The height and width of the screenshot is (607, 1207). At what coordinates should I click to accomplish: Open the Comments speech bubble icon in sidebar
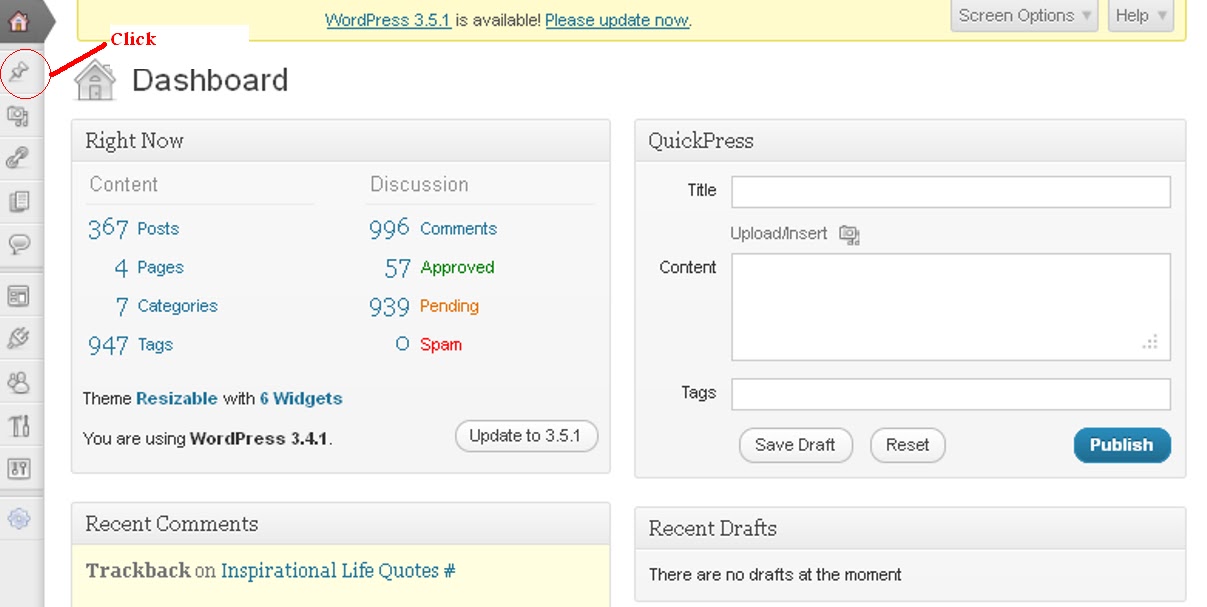pos(19,244)
